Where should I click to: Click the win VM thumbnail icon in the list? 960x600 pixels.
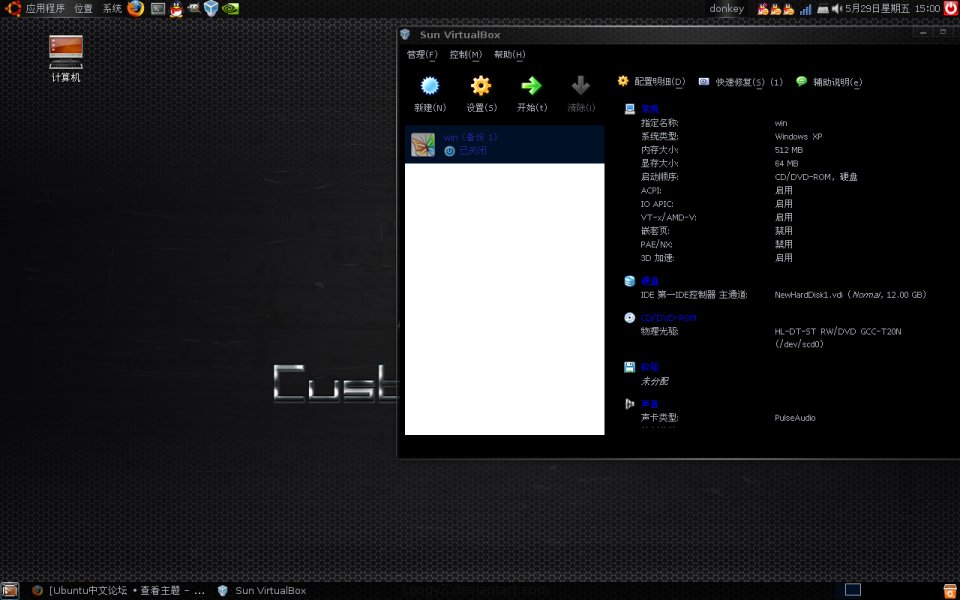click(x=423, y=144)
